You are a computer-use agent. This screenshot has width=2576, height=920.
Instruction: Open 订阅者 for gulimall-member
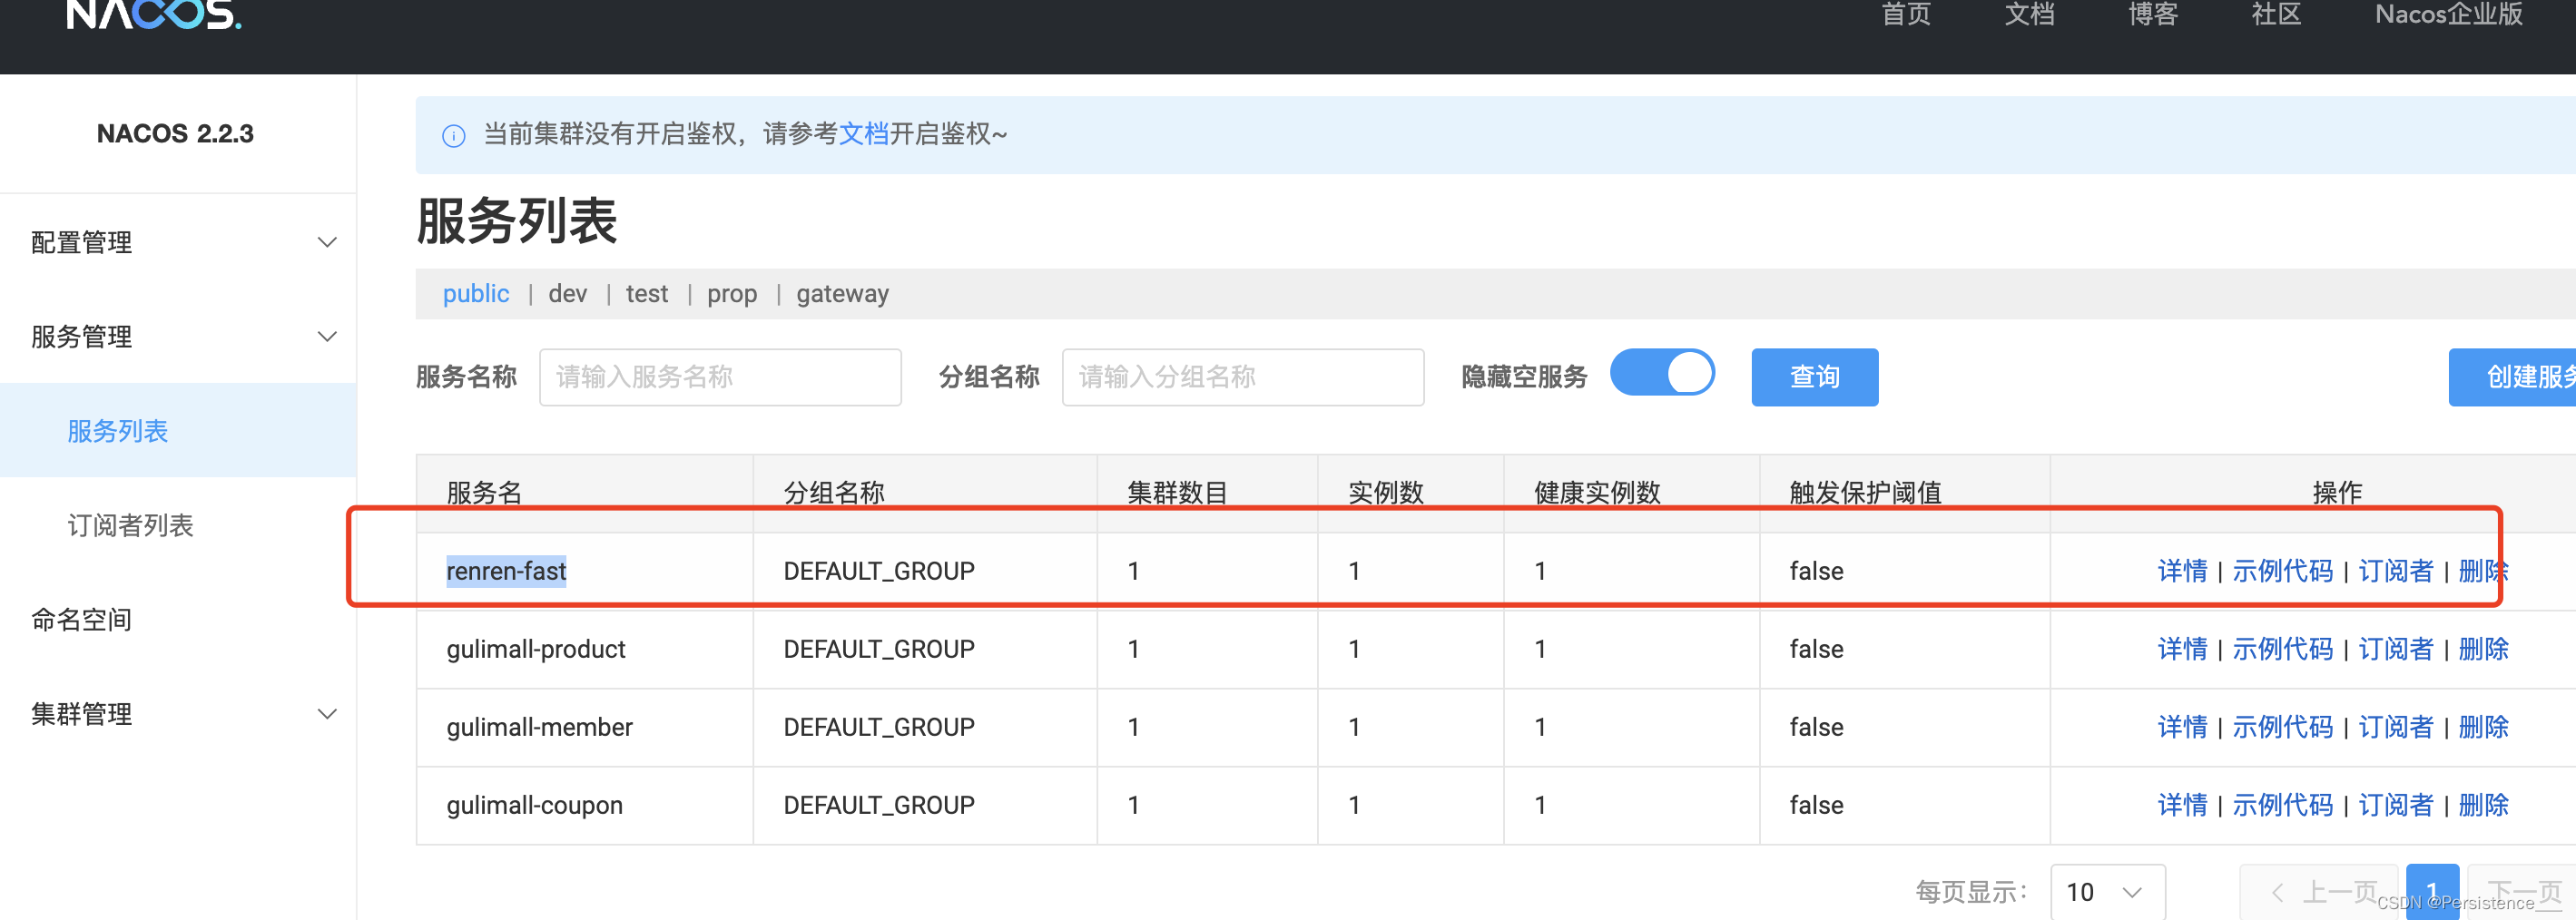tap(2396, 727)
